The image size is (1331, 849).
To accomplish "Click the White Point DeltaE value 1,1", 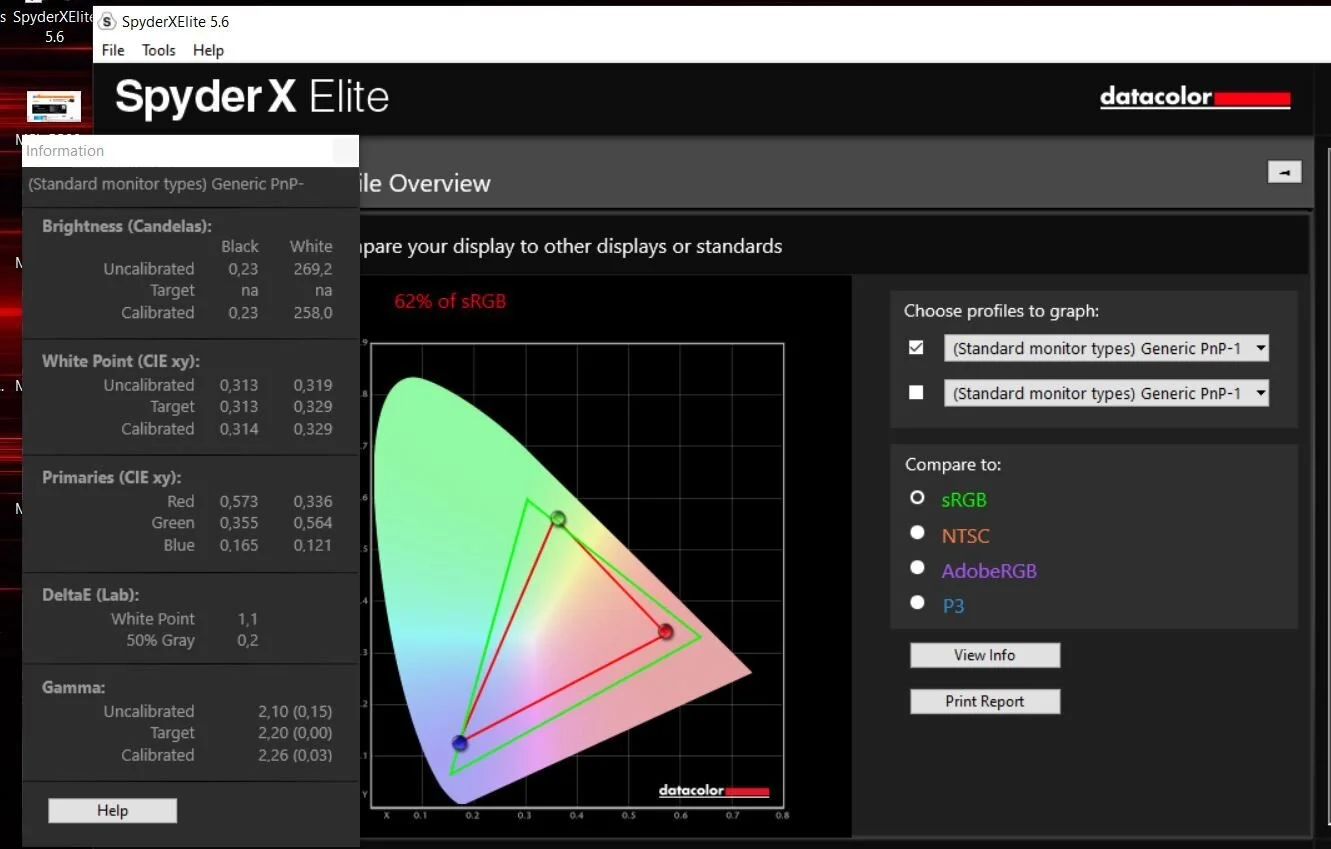I will coord(248,619).
